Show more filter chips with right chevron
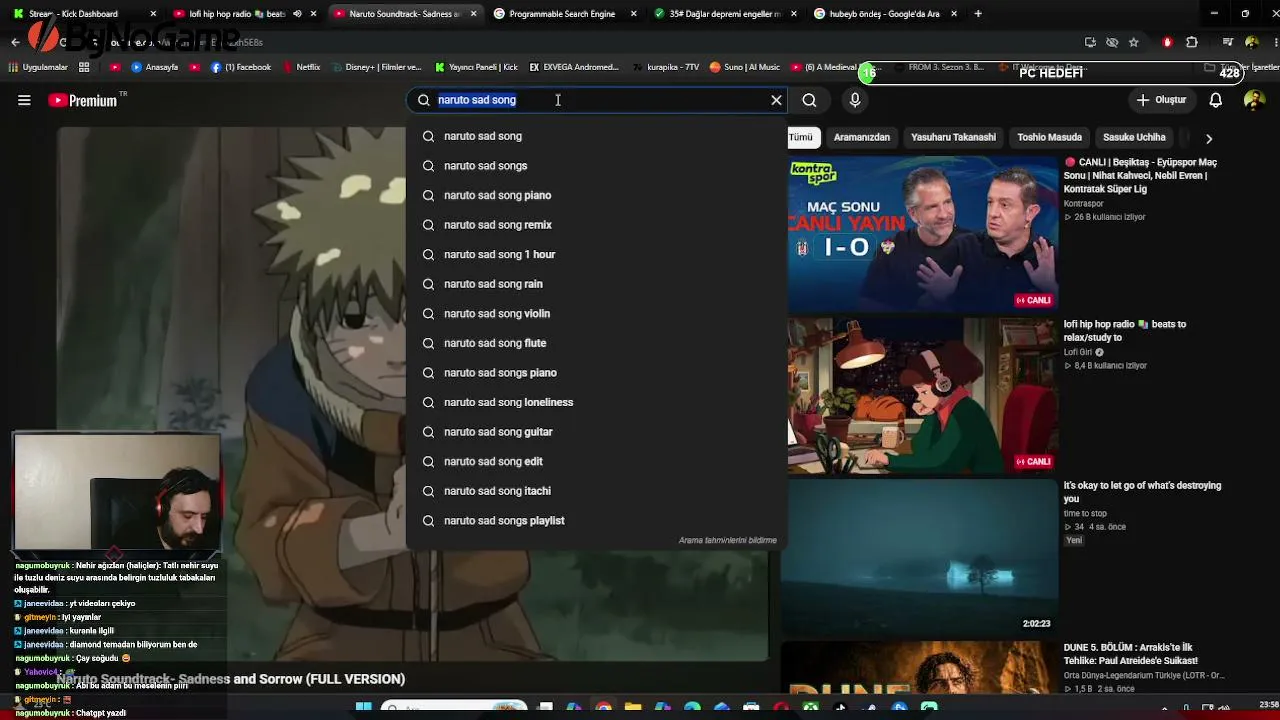The image size is (1280, 720). (x=1208, y=138)
